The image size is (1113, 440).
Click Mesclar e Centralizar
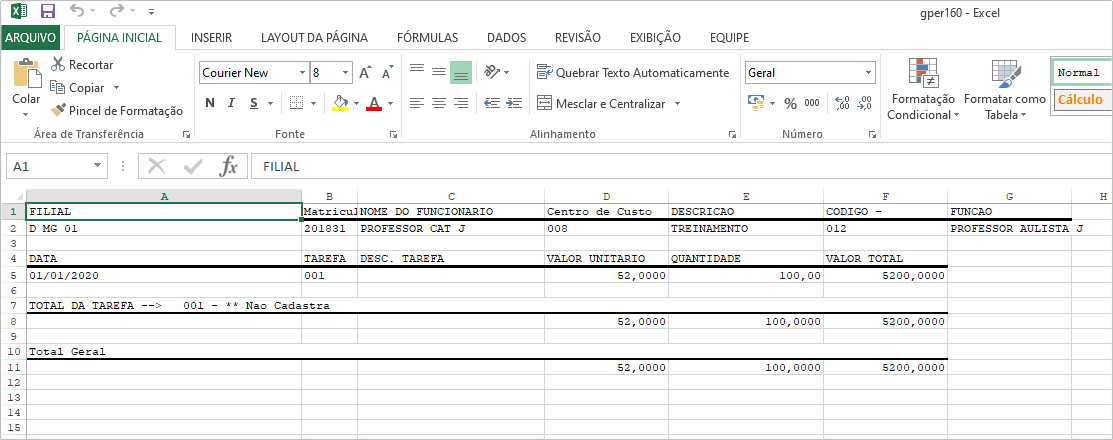[x=601, y=104]
